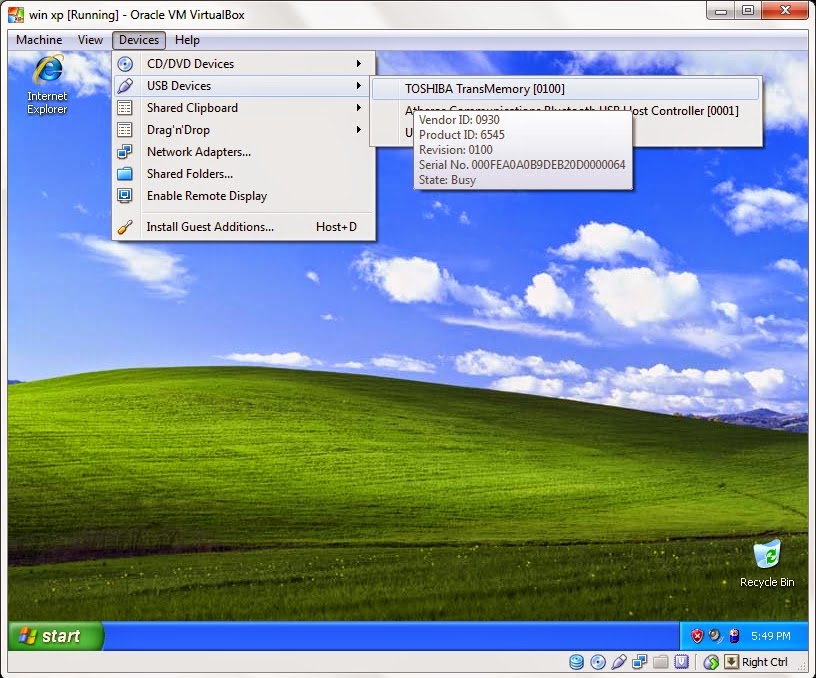Open Internet Explorer desktop icon
The height and width of the screenshot is (678, 816).
click(x=47, y=85)
